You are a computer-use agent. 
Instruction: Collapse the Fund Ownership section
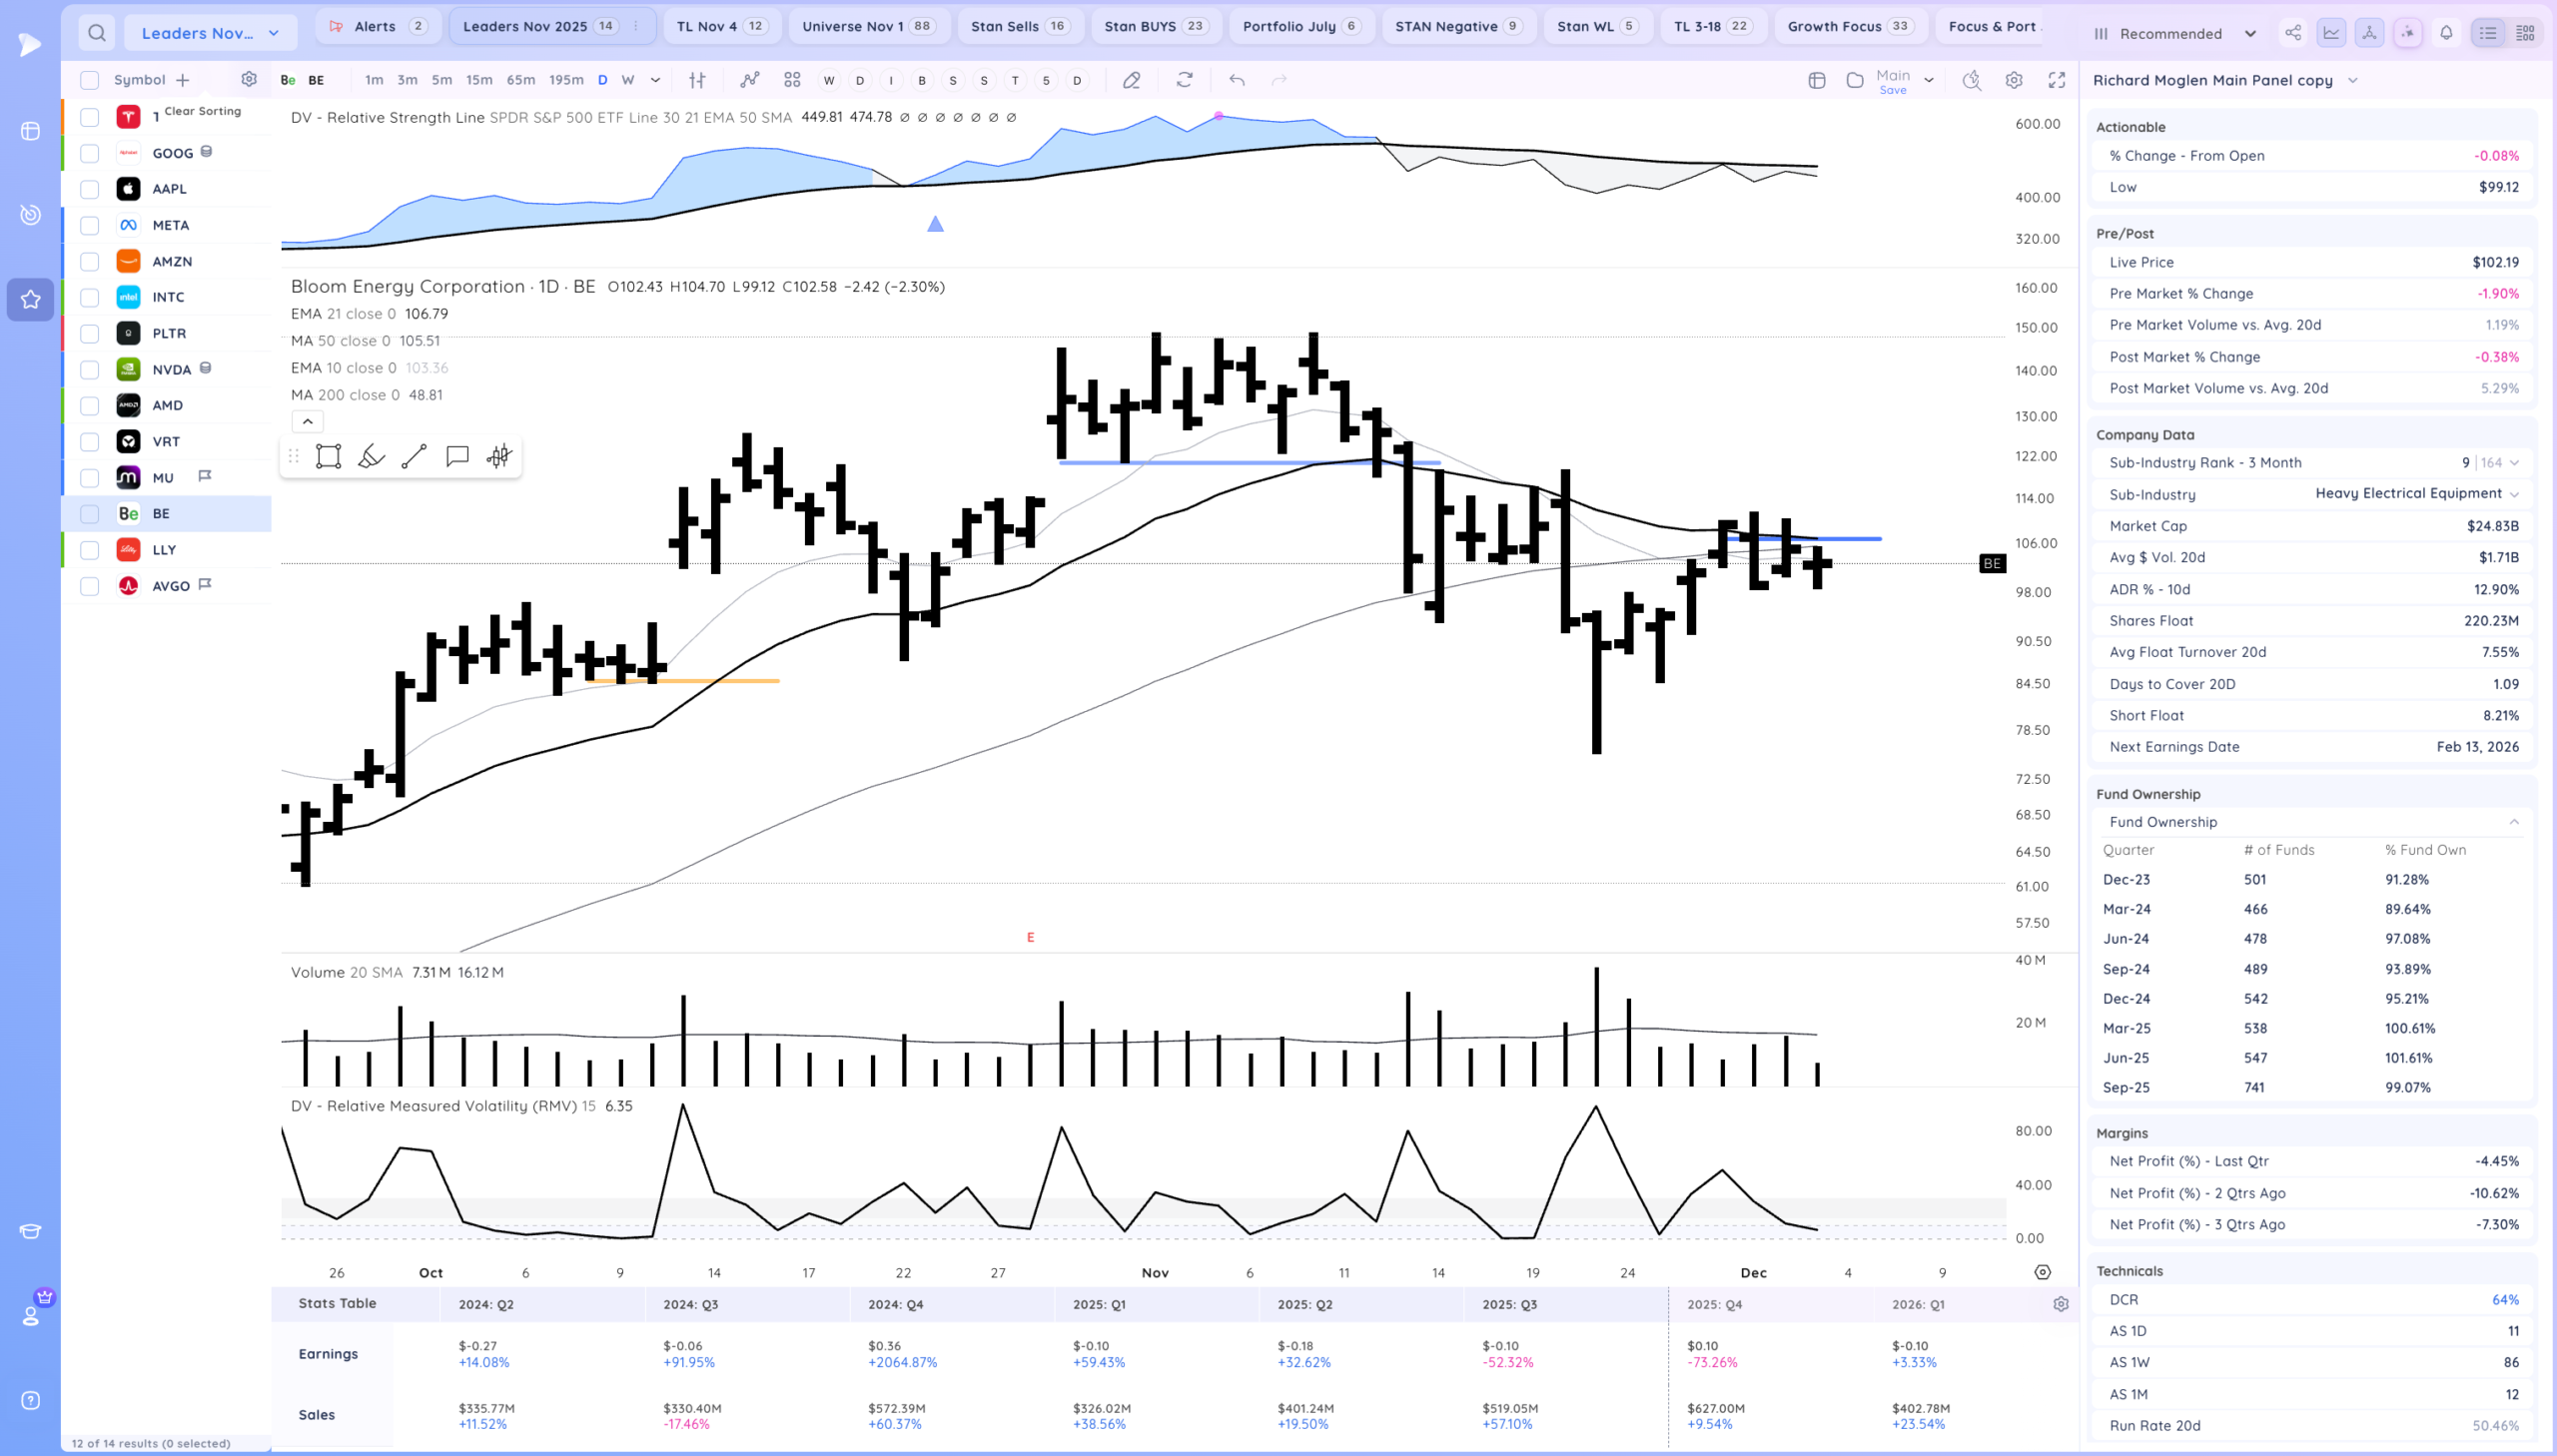click(2513, 822)
